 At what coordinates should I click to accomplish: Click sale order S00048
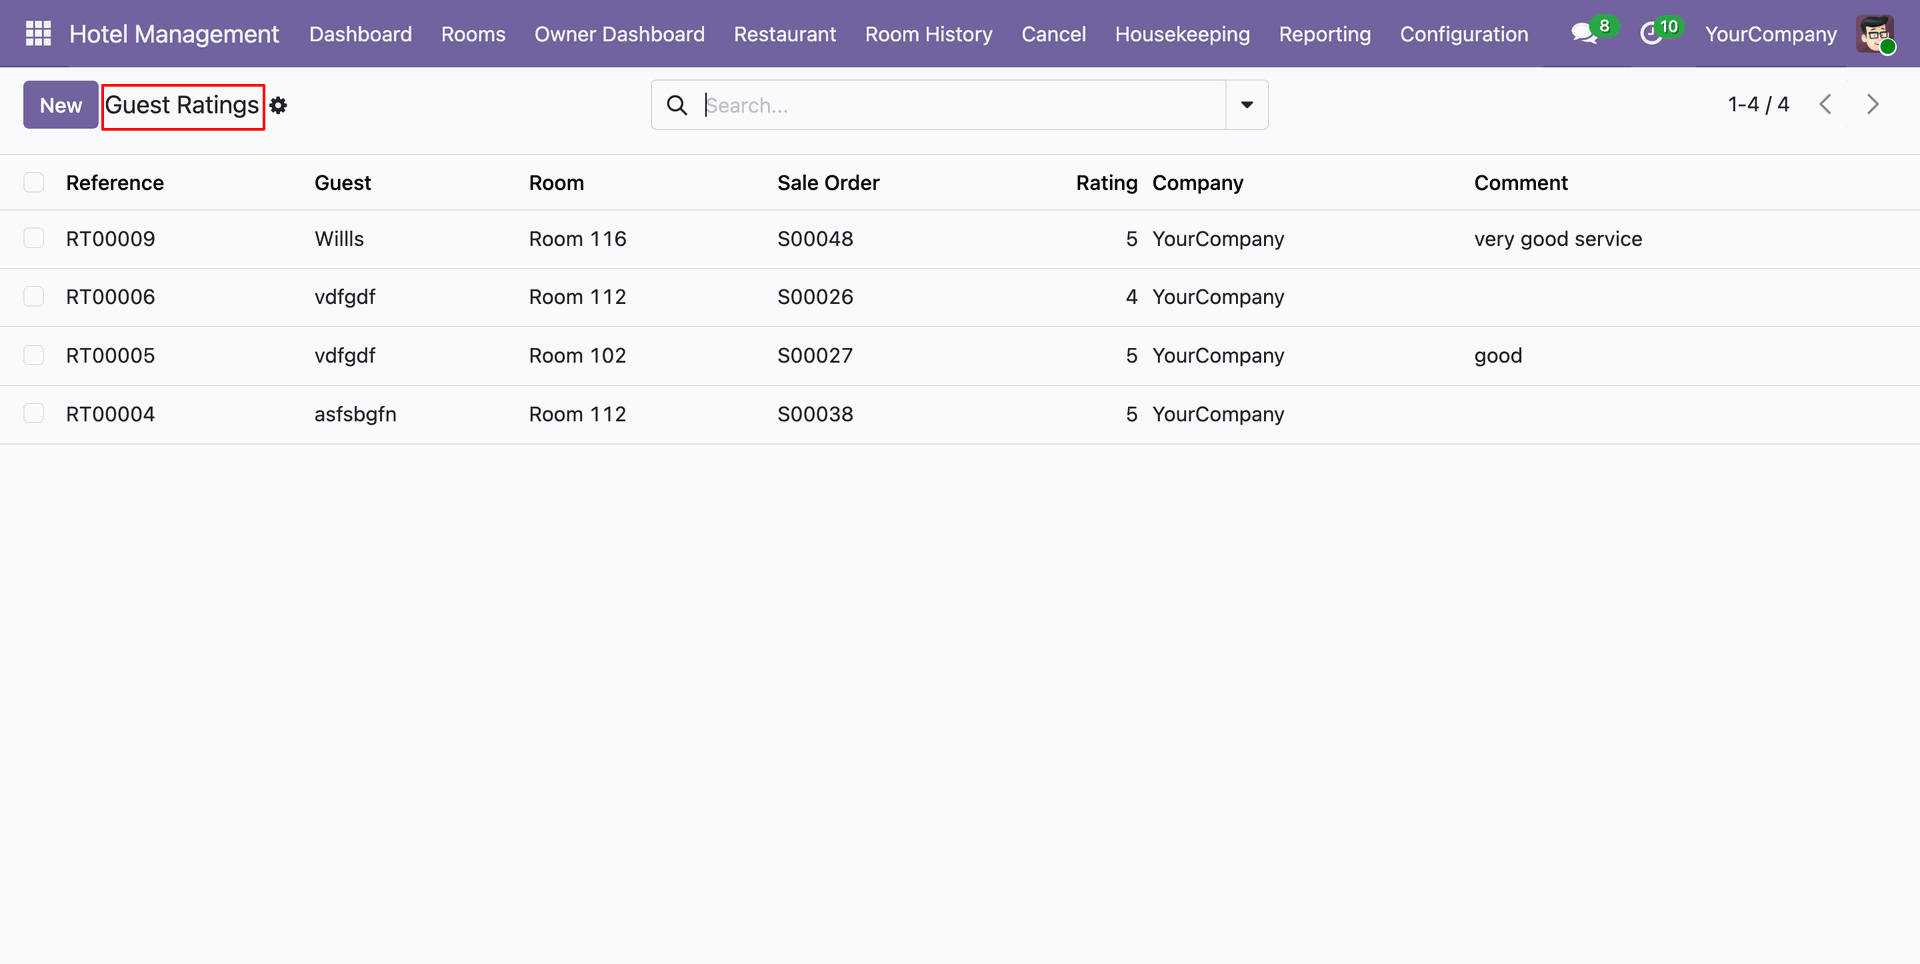815,239
